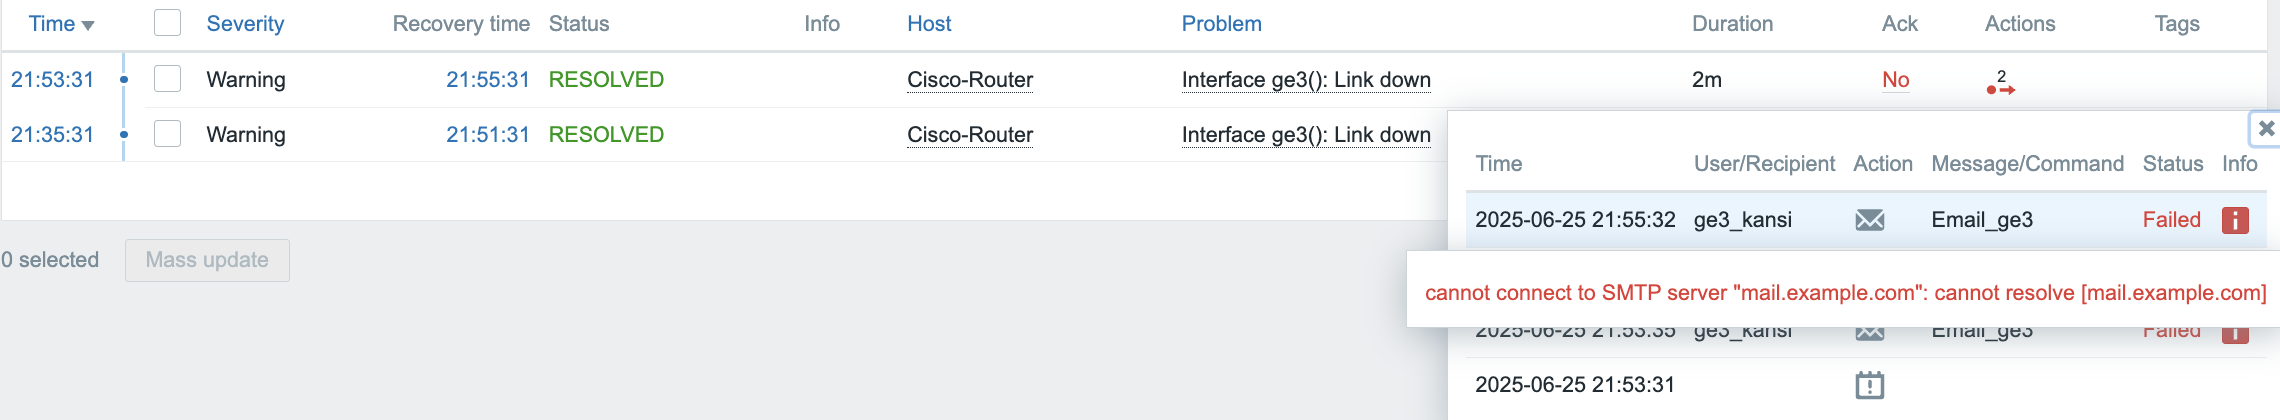Close the action details popup
Screen dimensions: 2280x420
point(2266,128)
